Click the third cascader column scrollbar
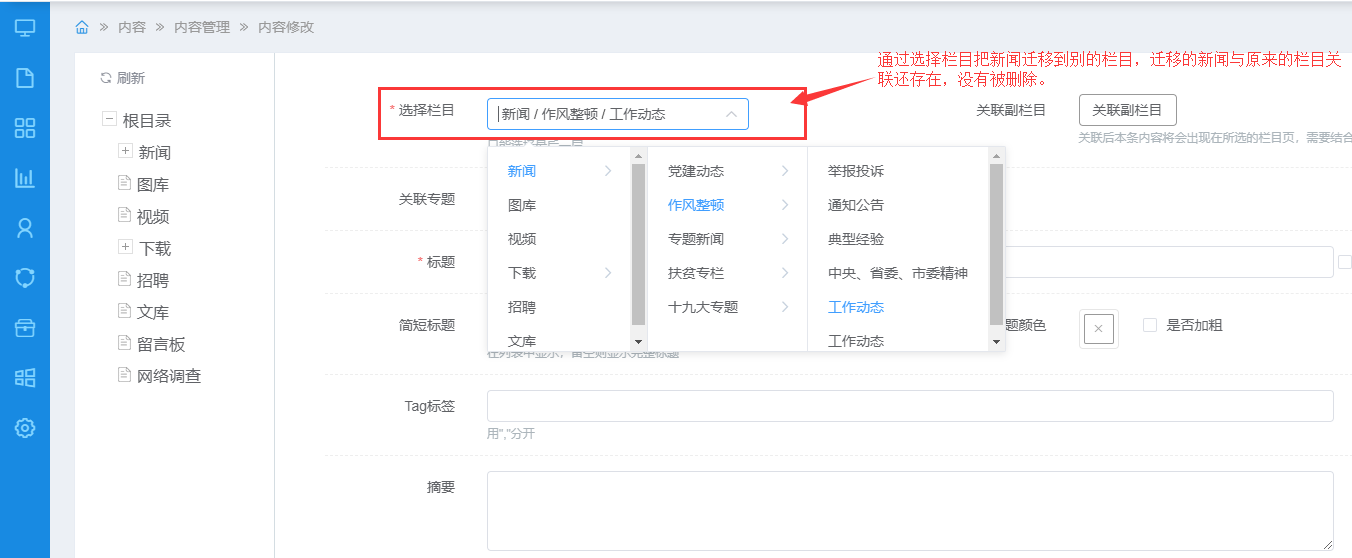1352x558 pixels. pos(996,244)
